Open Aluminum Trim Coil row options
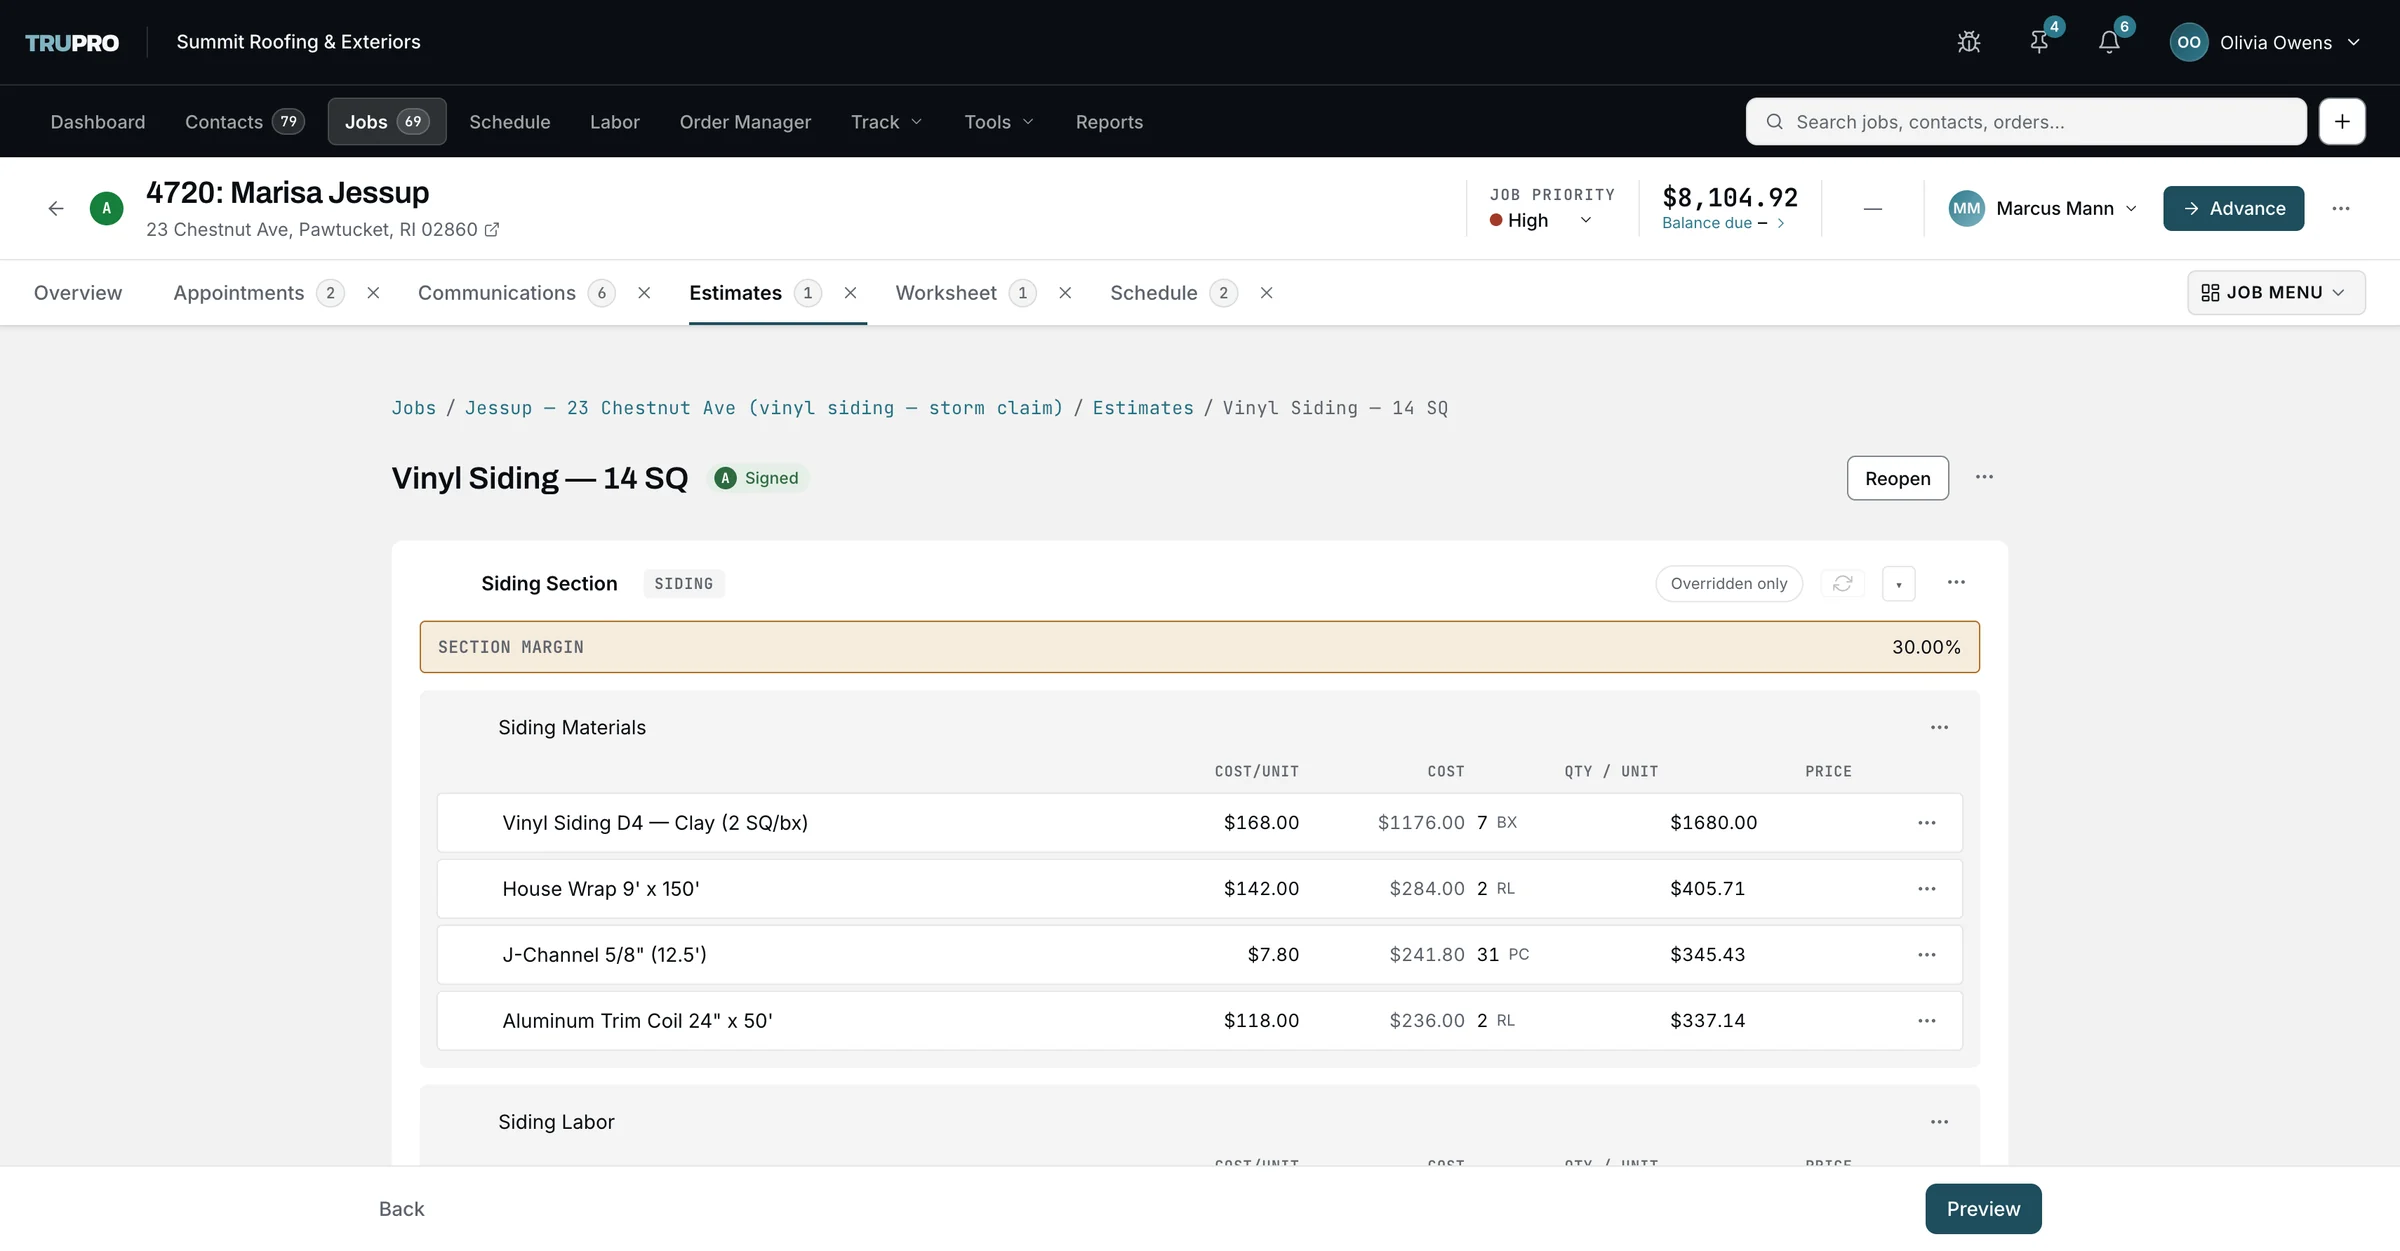This screenshot has width=2400, height=1251. coord(1926,1020)
